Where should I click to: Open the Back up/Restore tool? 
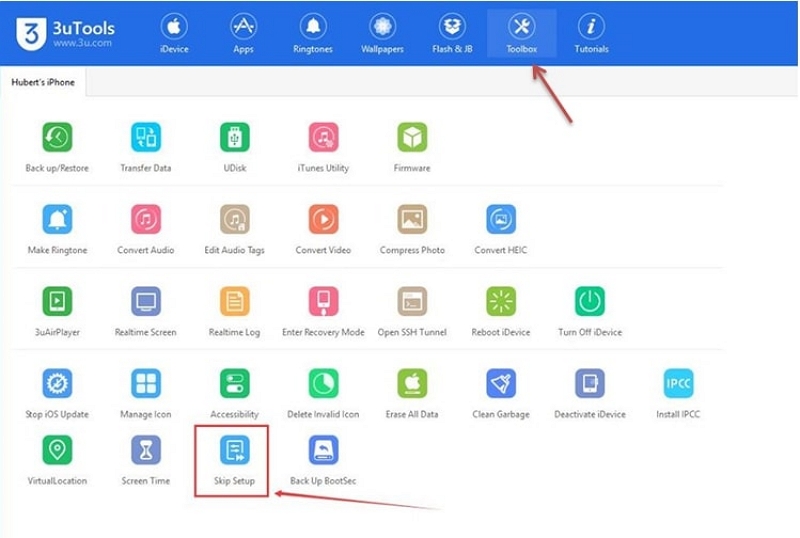pyautogui.click(x=57, y=138)
